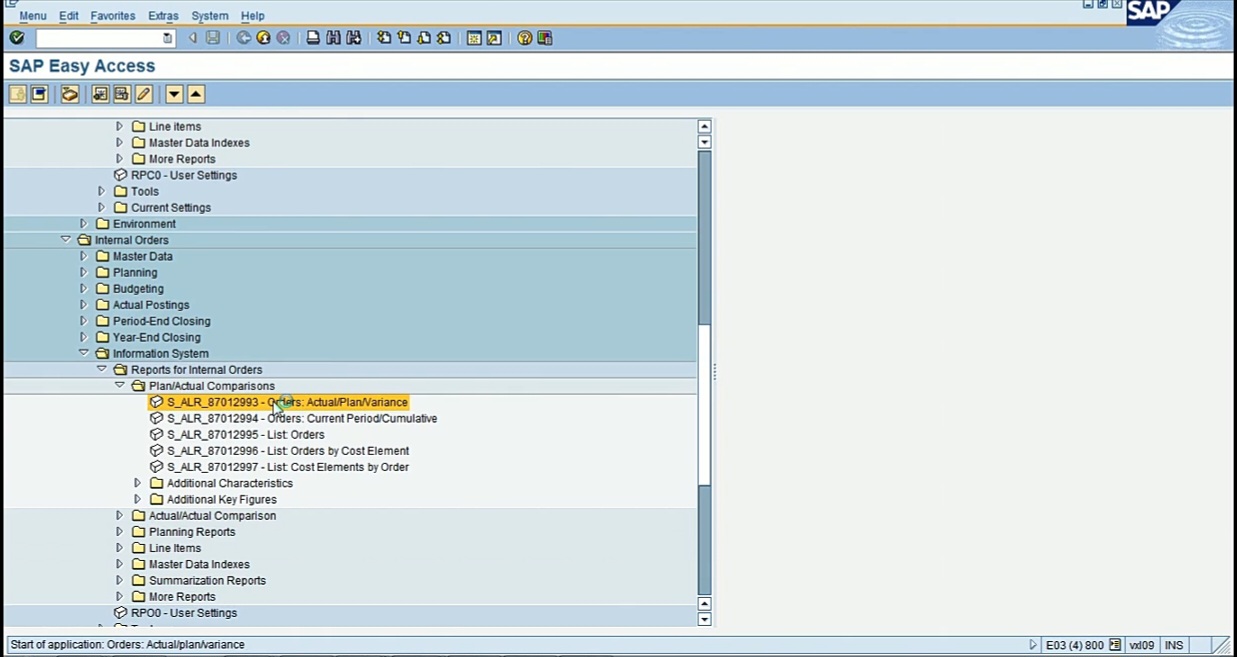1237x657 pixels.
Task: Expand the Environment folder
Action: [84, 224]
